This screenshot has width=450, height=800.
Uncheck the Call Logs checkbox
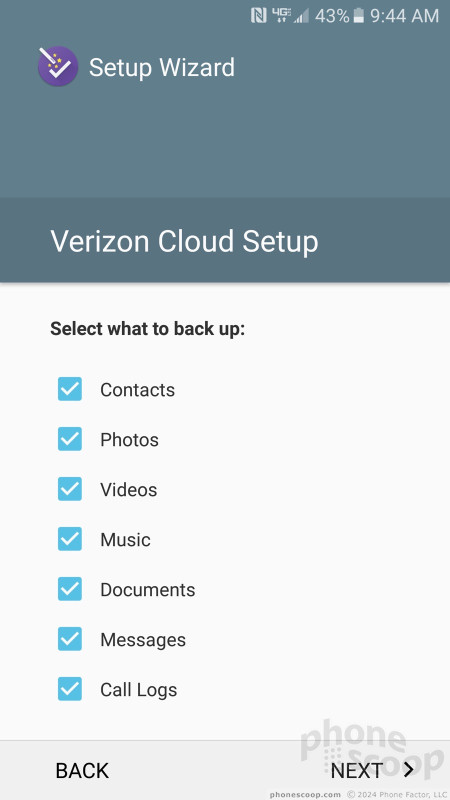pyautogui.click(x=70, y=689)
